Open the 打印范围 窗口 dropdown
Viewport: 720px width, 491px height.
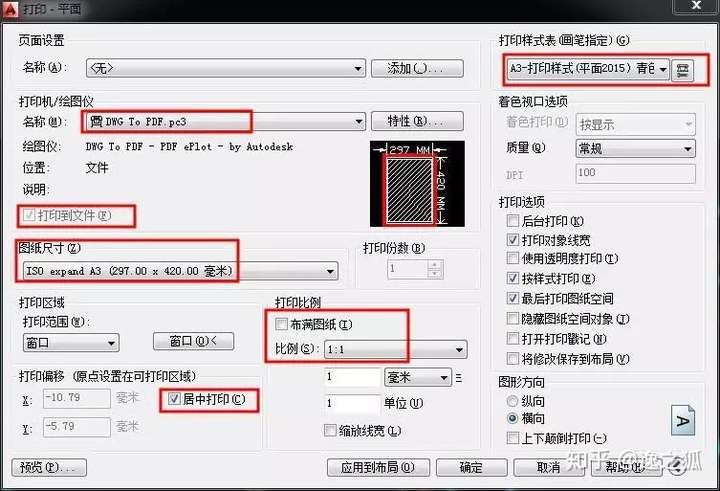(x=71, y=343)
